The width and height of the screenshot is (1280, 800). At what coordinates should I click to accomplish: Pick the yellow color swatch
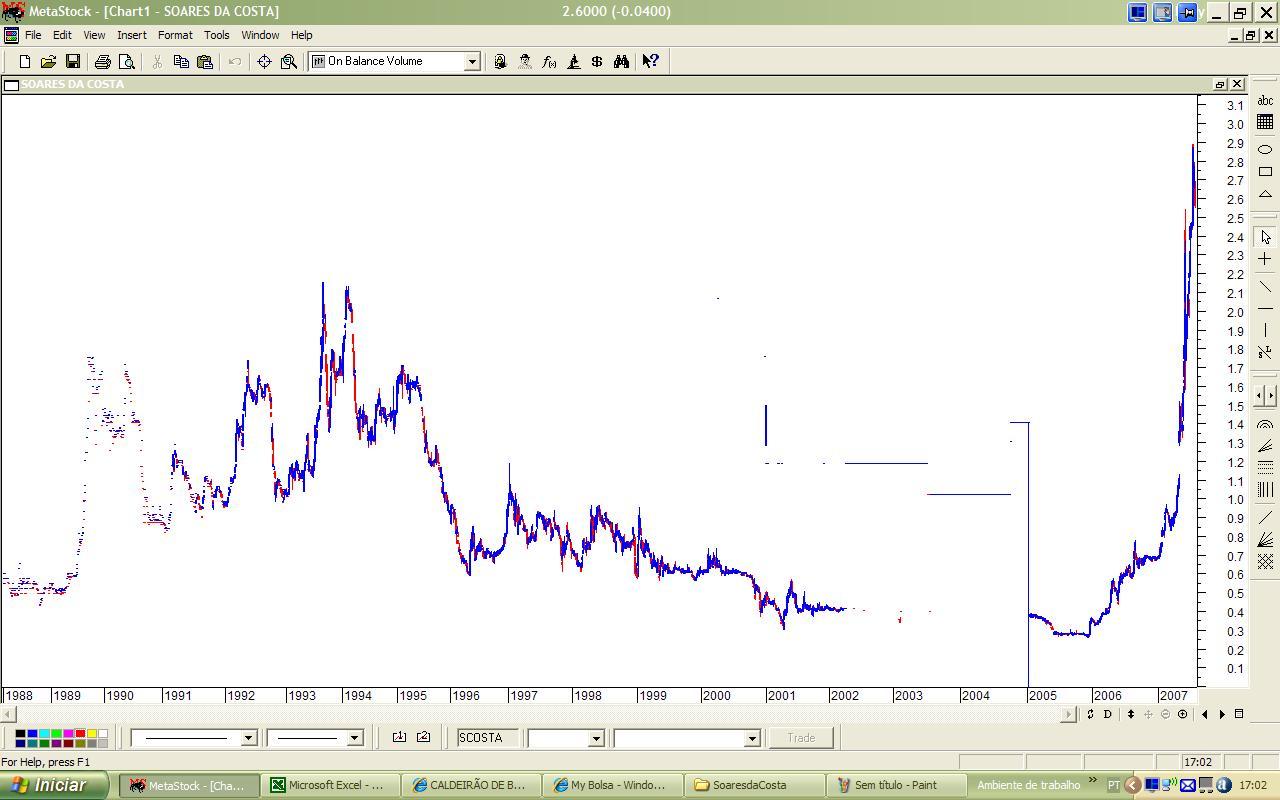click(90, 734)
